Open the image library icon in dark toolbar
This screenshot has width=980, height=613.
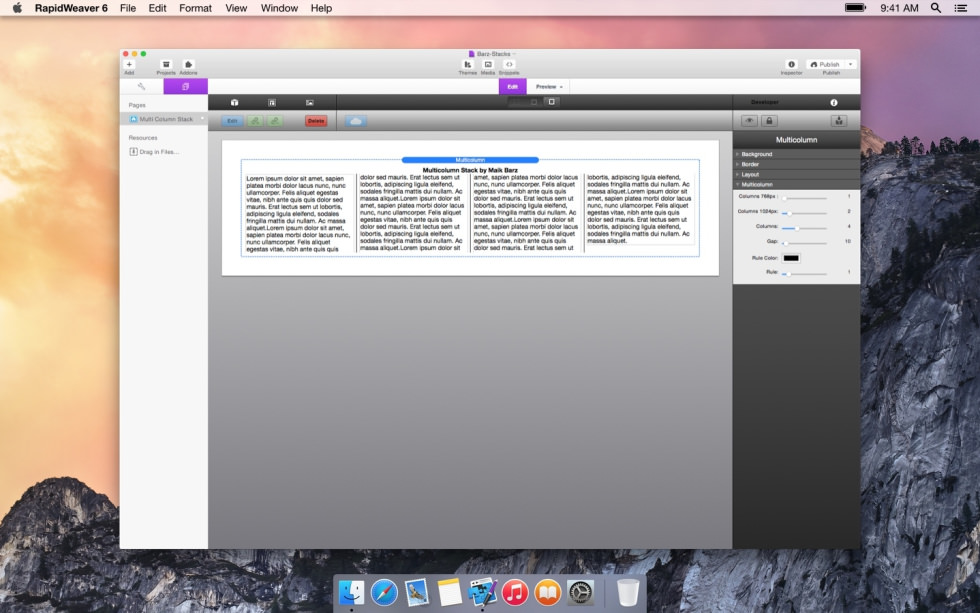click(x=310, y=102)
